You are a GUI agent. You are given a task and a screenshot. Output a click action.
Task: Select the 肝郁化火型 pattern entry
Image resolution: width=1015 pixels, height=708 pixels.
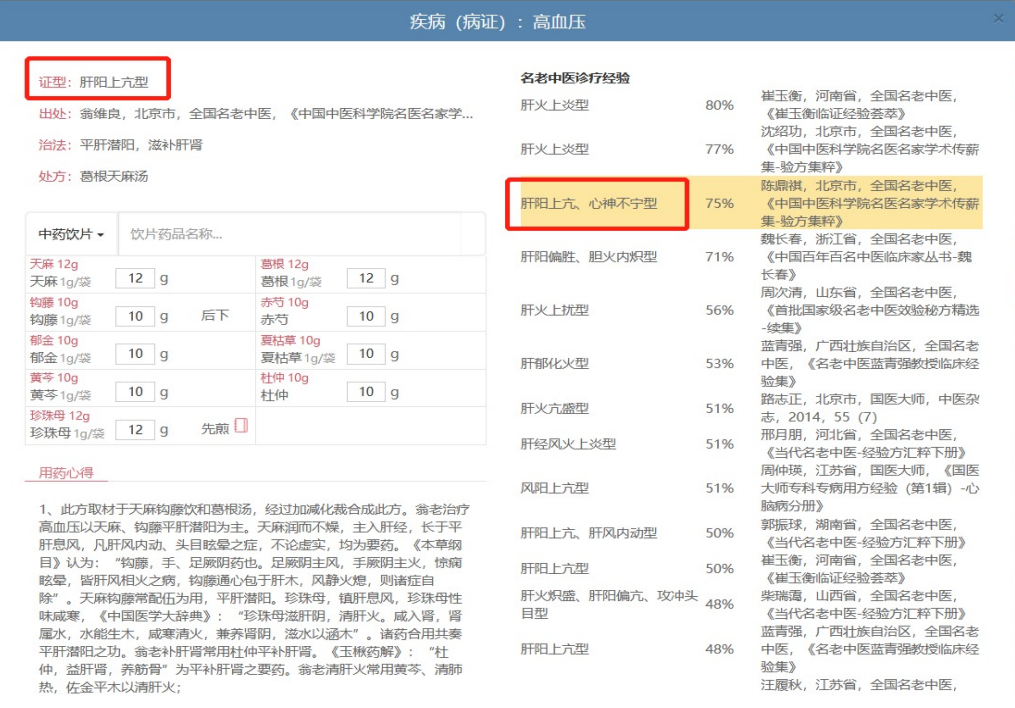point(555,364)
